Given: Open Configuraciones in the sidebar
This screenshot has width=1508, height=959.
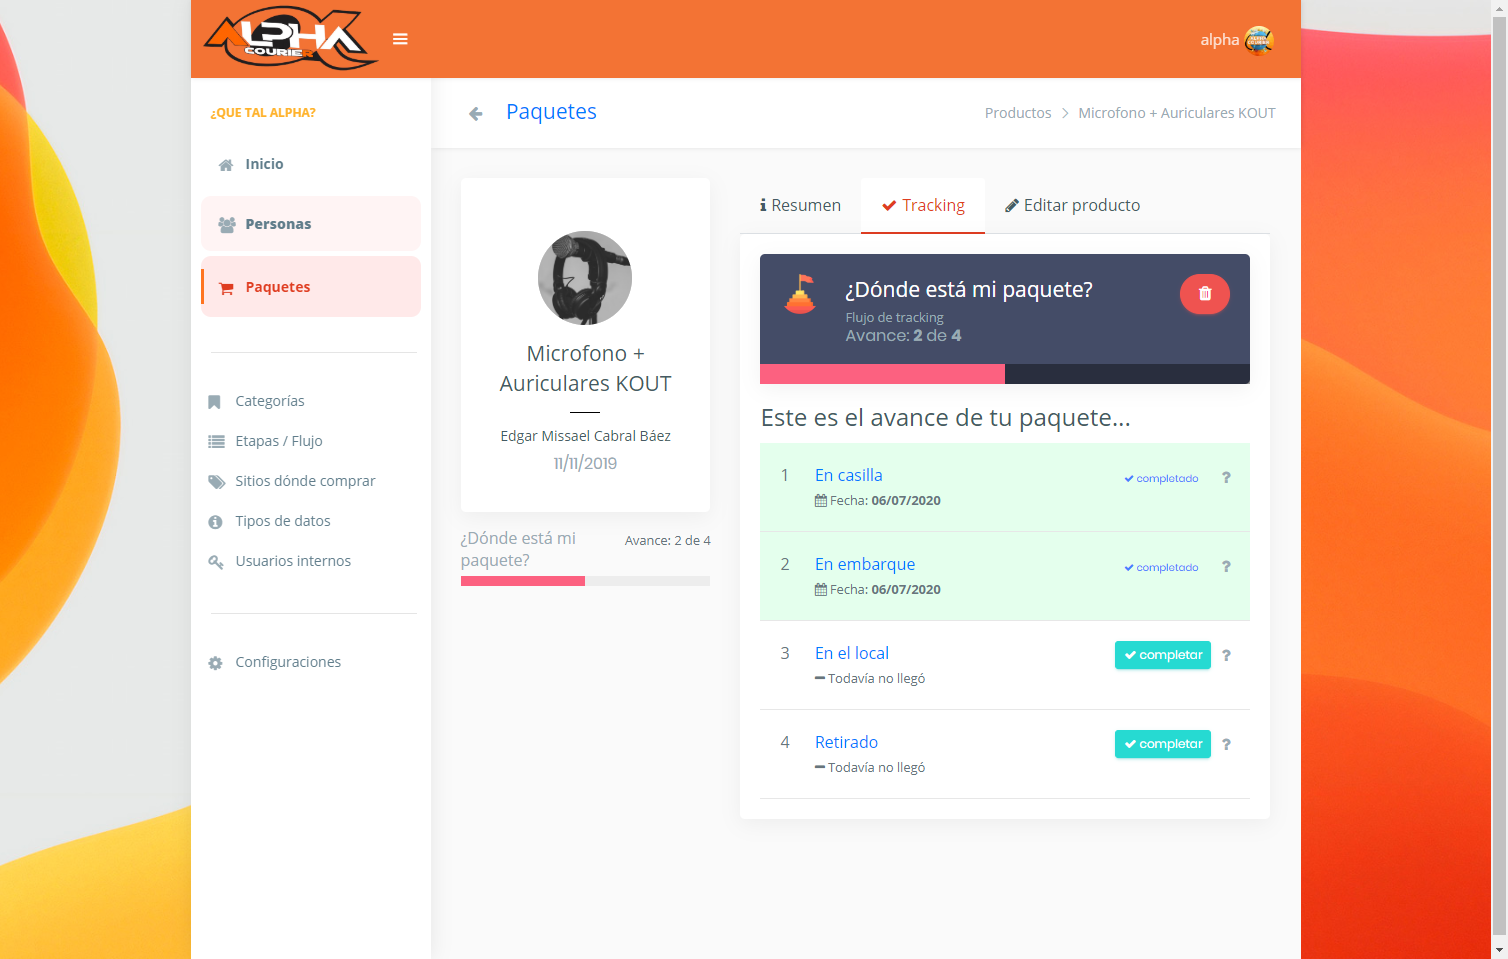Looking at the screenshot, I should tap(288, 662).
